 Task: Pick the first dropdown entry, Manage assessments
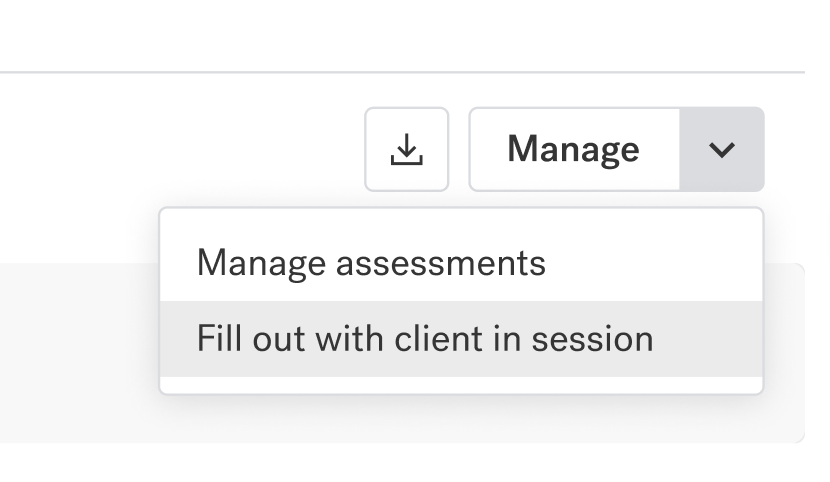tap(461, 263)
